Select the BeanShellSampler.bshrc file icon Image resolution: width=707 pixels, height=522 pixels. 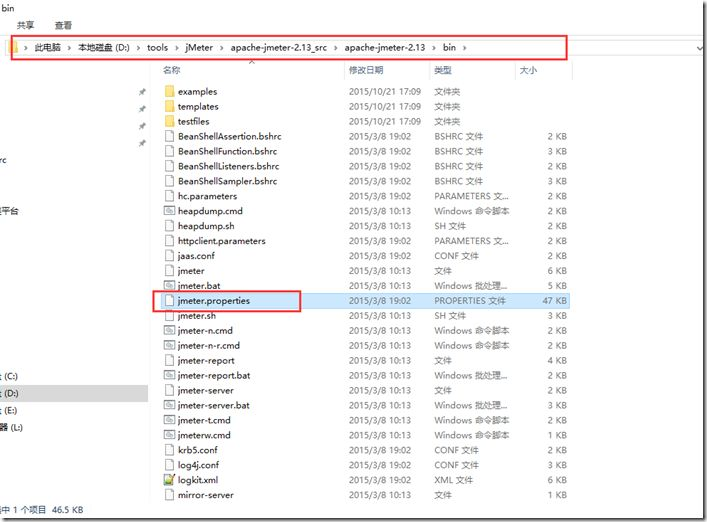(x=169, y=181)
